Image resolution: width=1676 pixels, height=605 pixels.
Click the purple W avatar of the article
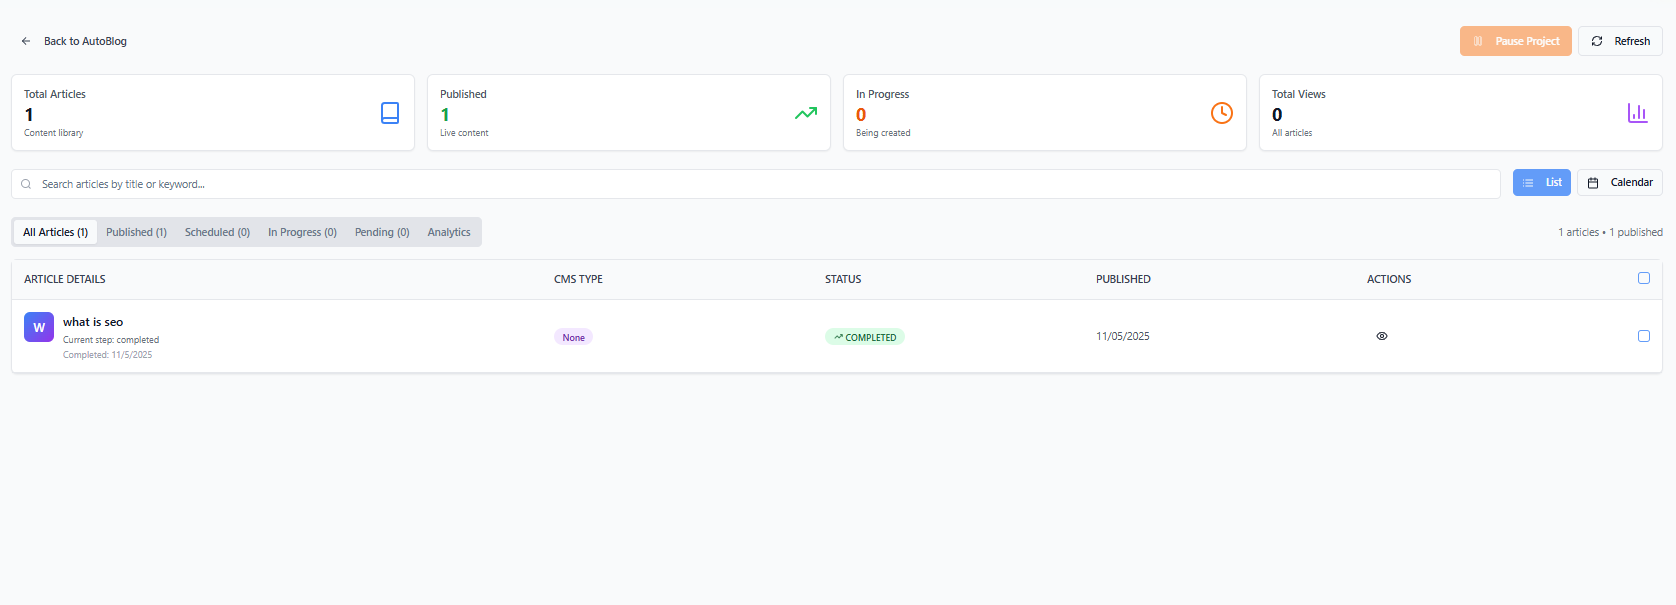(39, 327)
